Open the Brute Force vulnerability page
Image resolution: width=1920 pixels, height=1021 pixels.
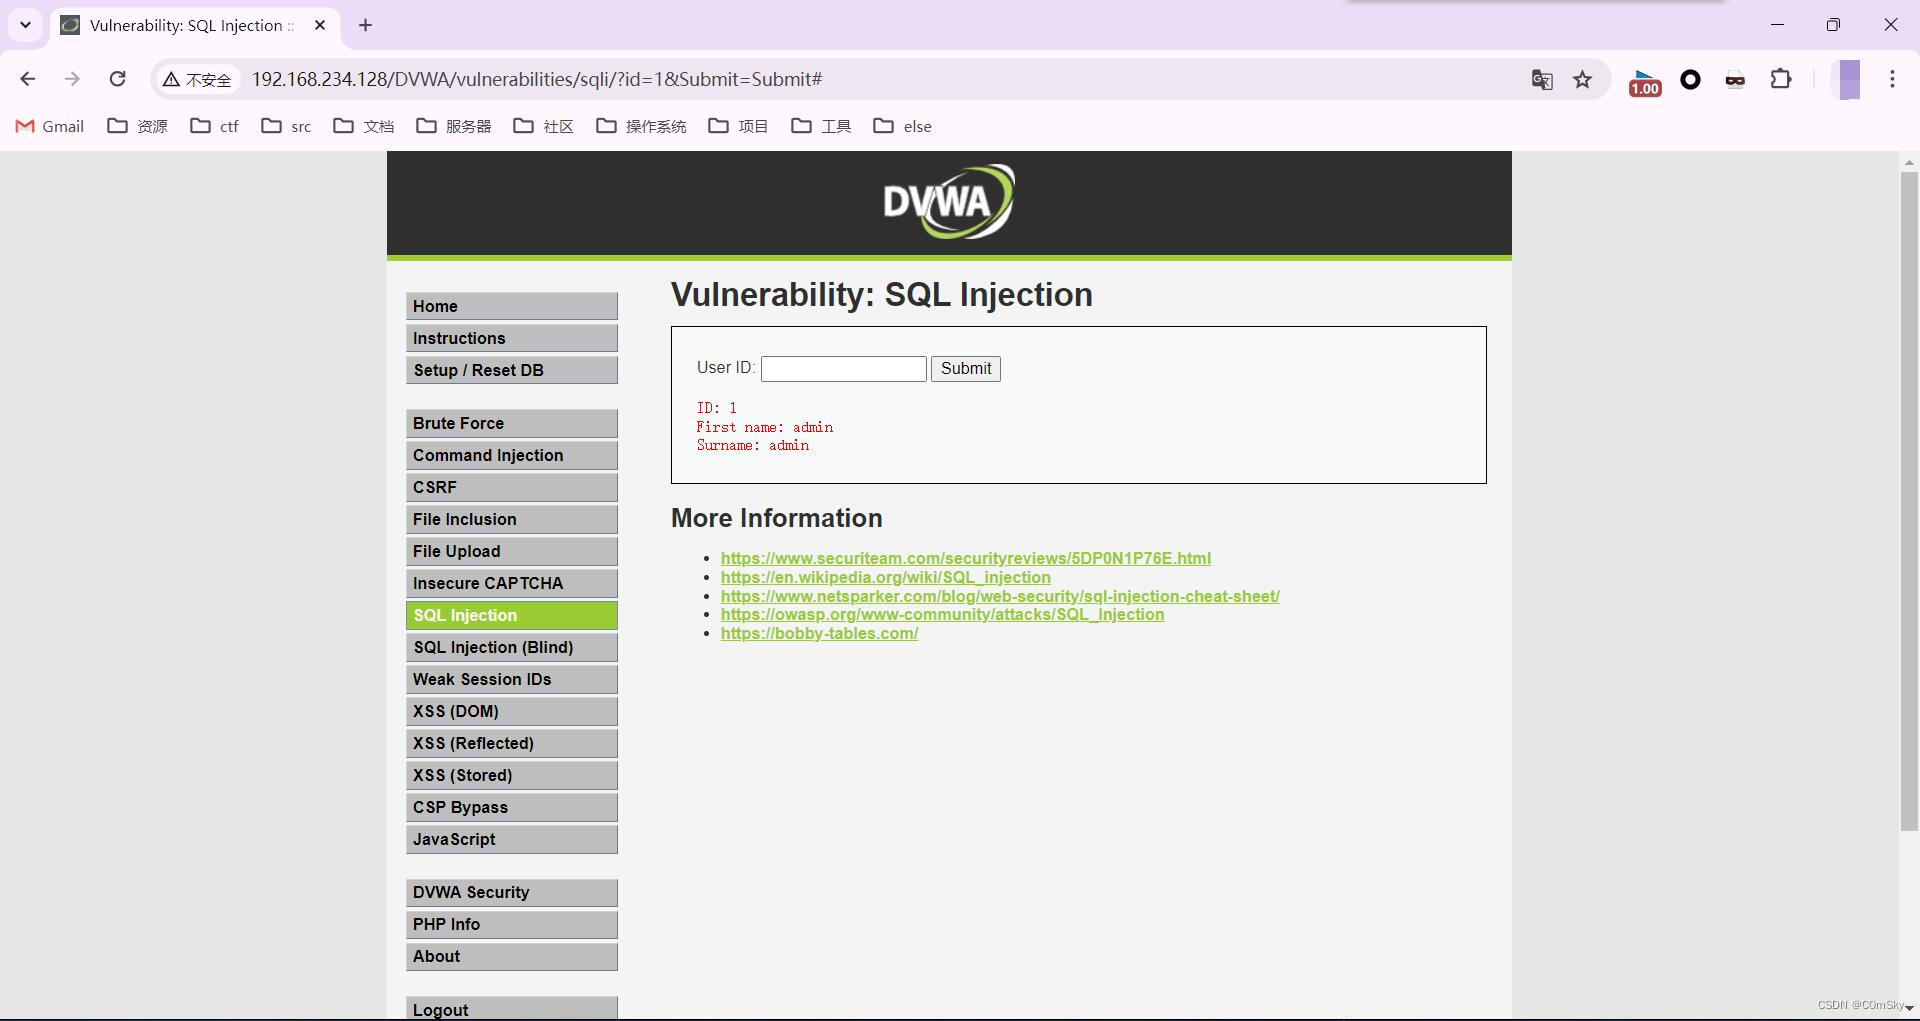pyautogui.click(x=512, y=423)
